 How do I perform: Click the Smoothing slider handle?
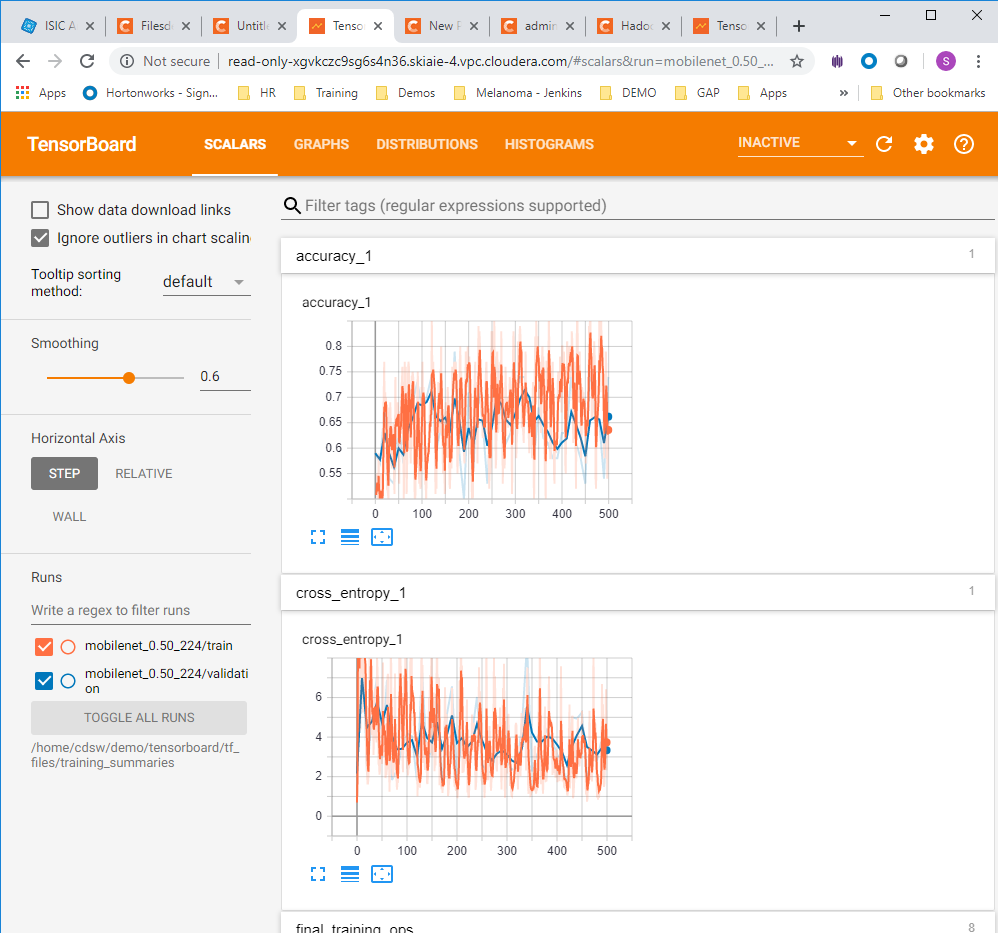(129, 378)
